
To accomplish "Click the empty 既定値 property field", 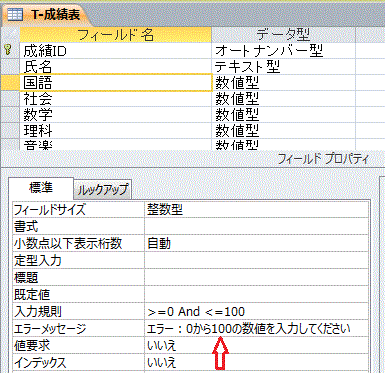I will (257, 294).
